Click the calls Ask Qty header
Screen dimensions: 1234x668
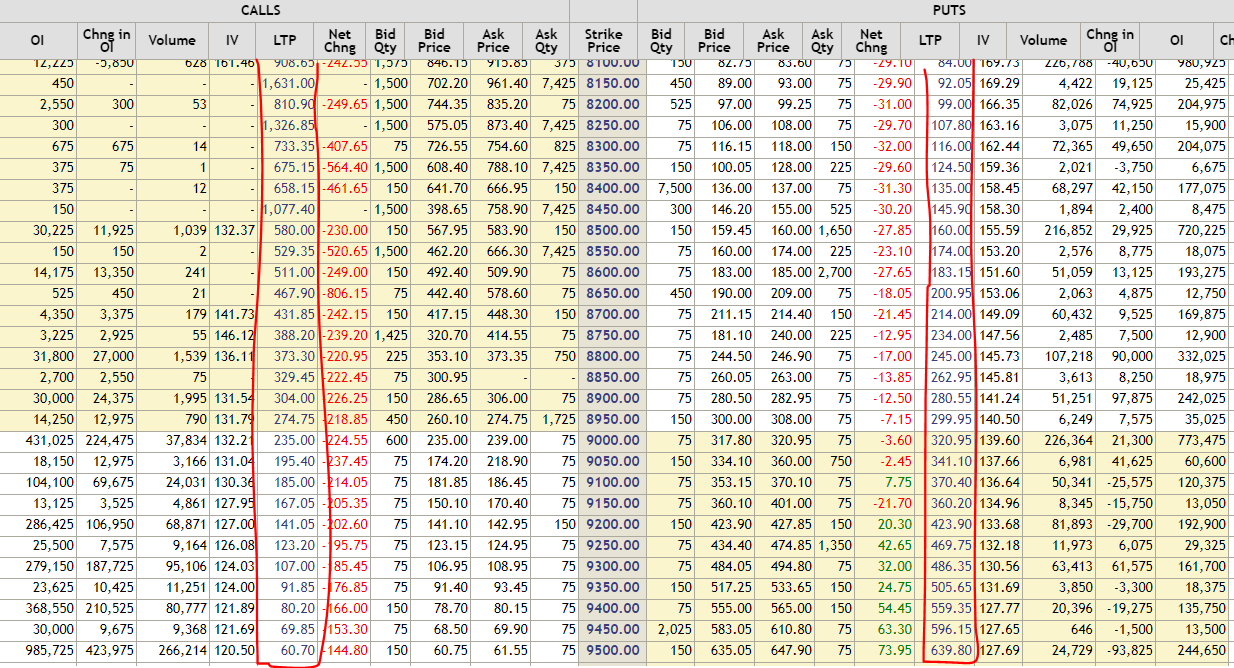point(546,41)
